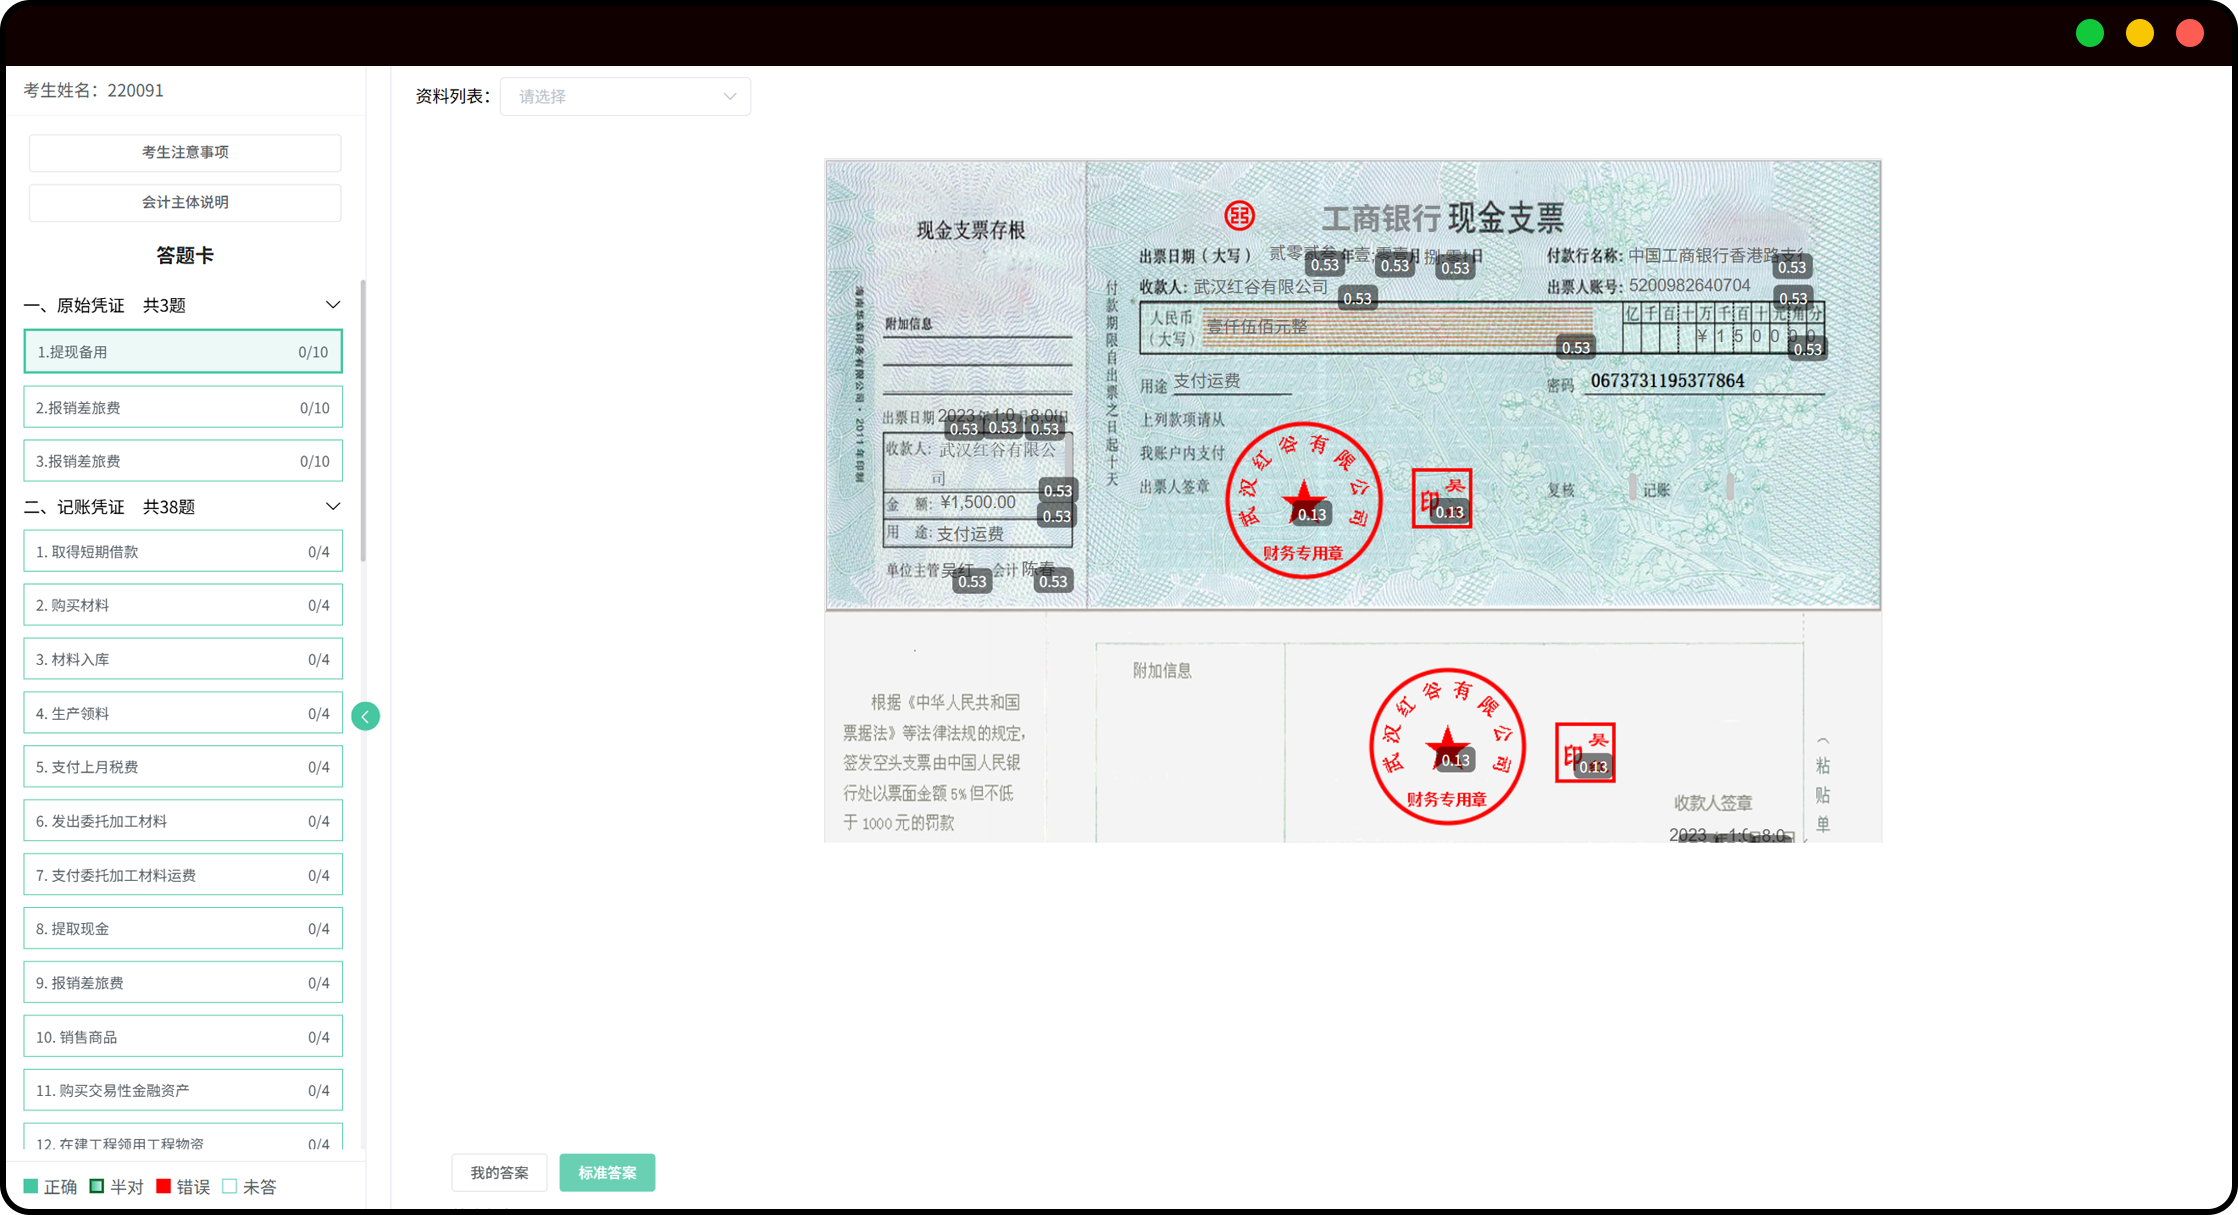Viewport: 2238px width, 1215px height.
Task: Open 考生注意事项
Action: tap(185, 152)
